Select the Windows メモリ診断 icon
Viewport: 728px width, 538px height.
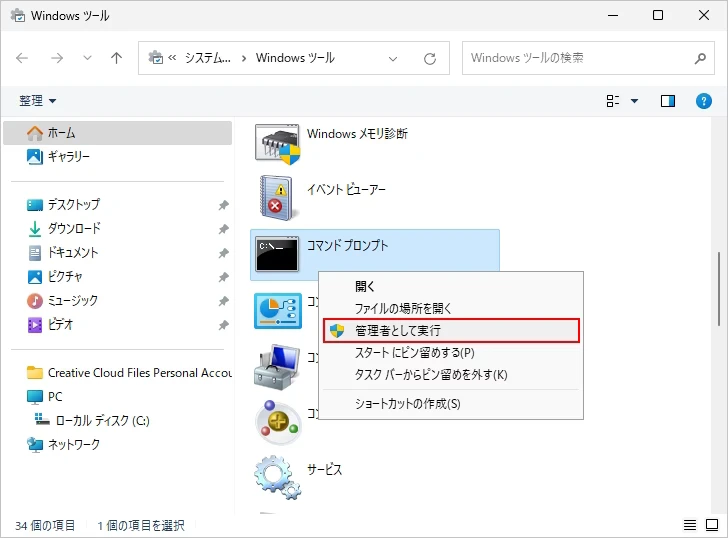click(x=278, y=144)
